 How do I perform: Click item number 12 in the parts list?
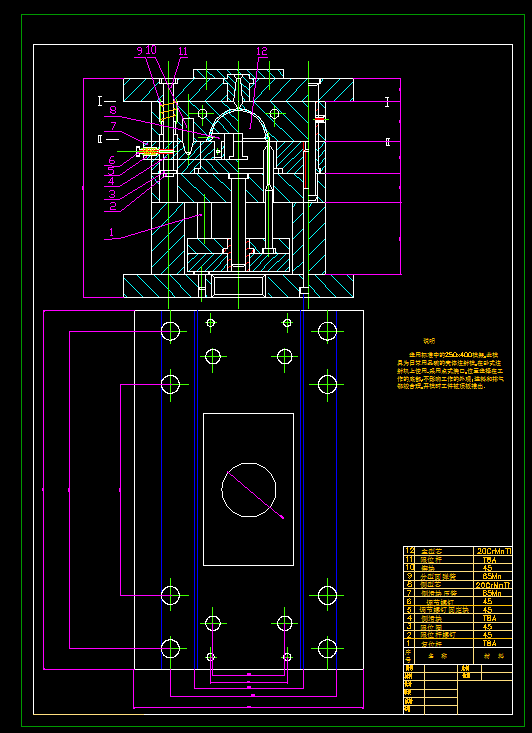[410, 551]
